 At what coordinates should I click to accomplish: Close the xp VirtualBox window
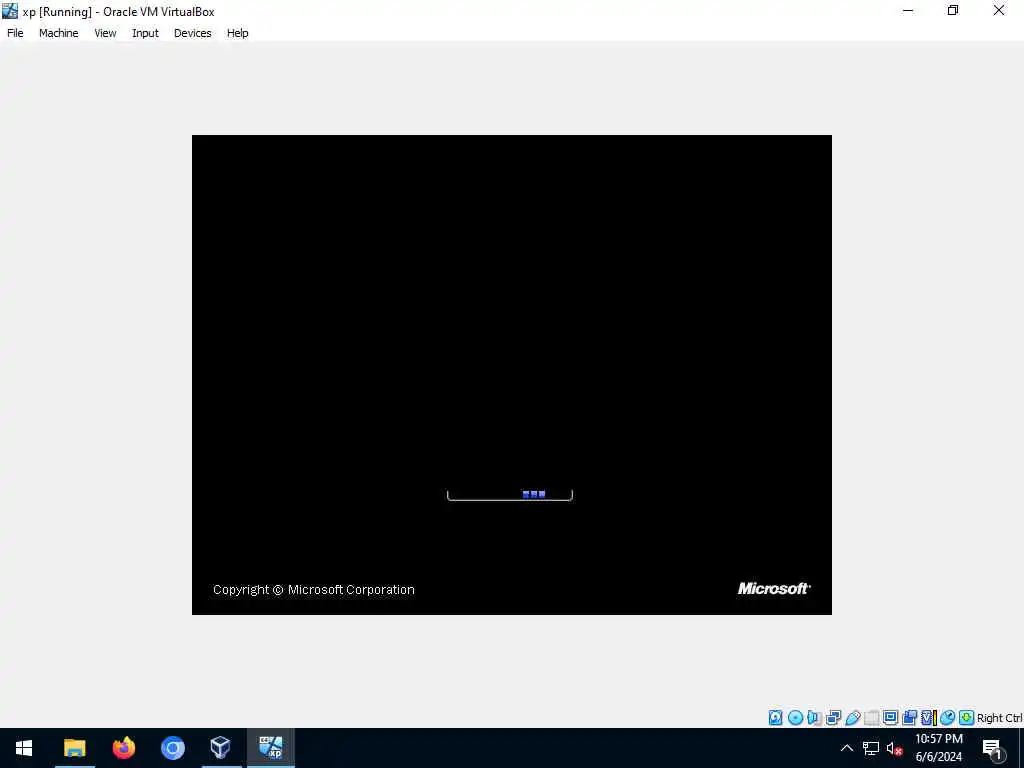point(999,11)
